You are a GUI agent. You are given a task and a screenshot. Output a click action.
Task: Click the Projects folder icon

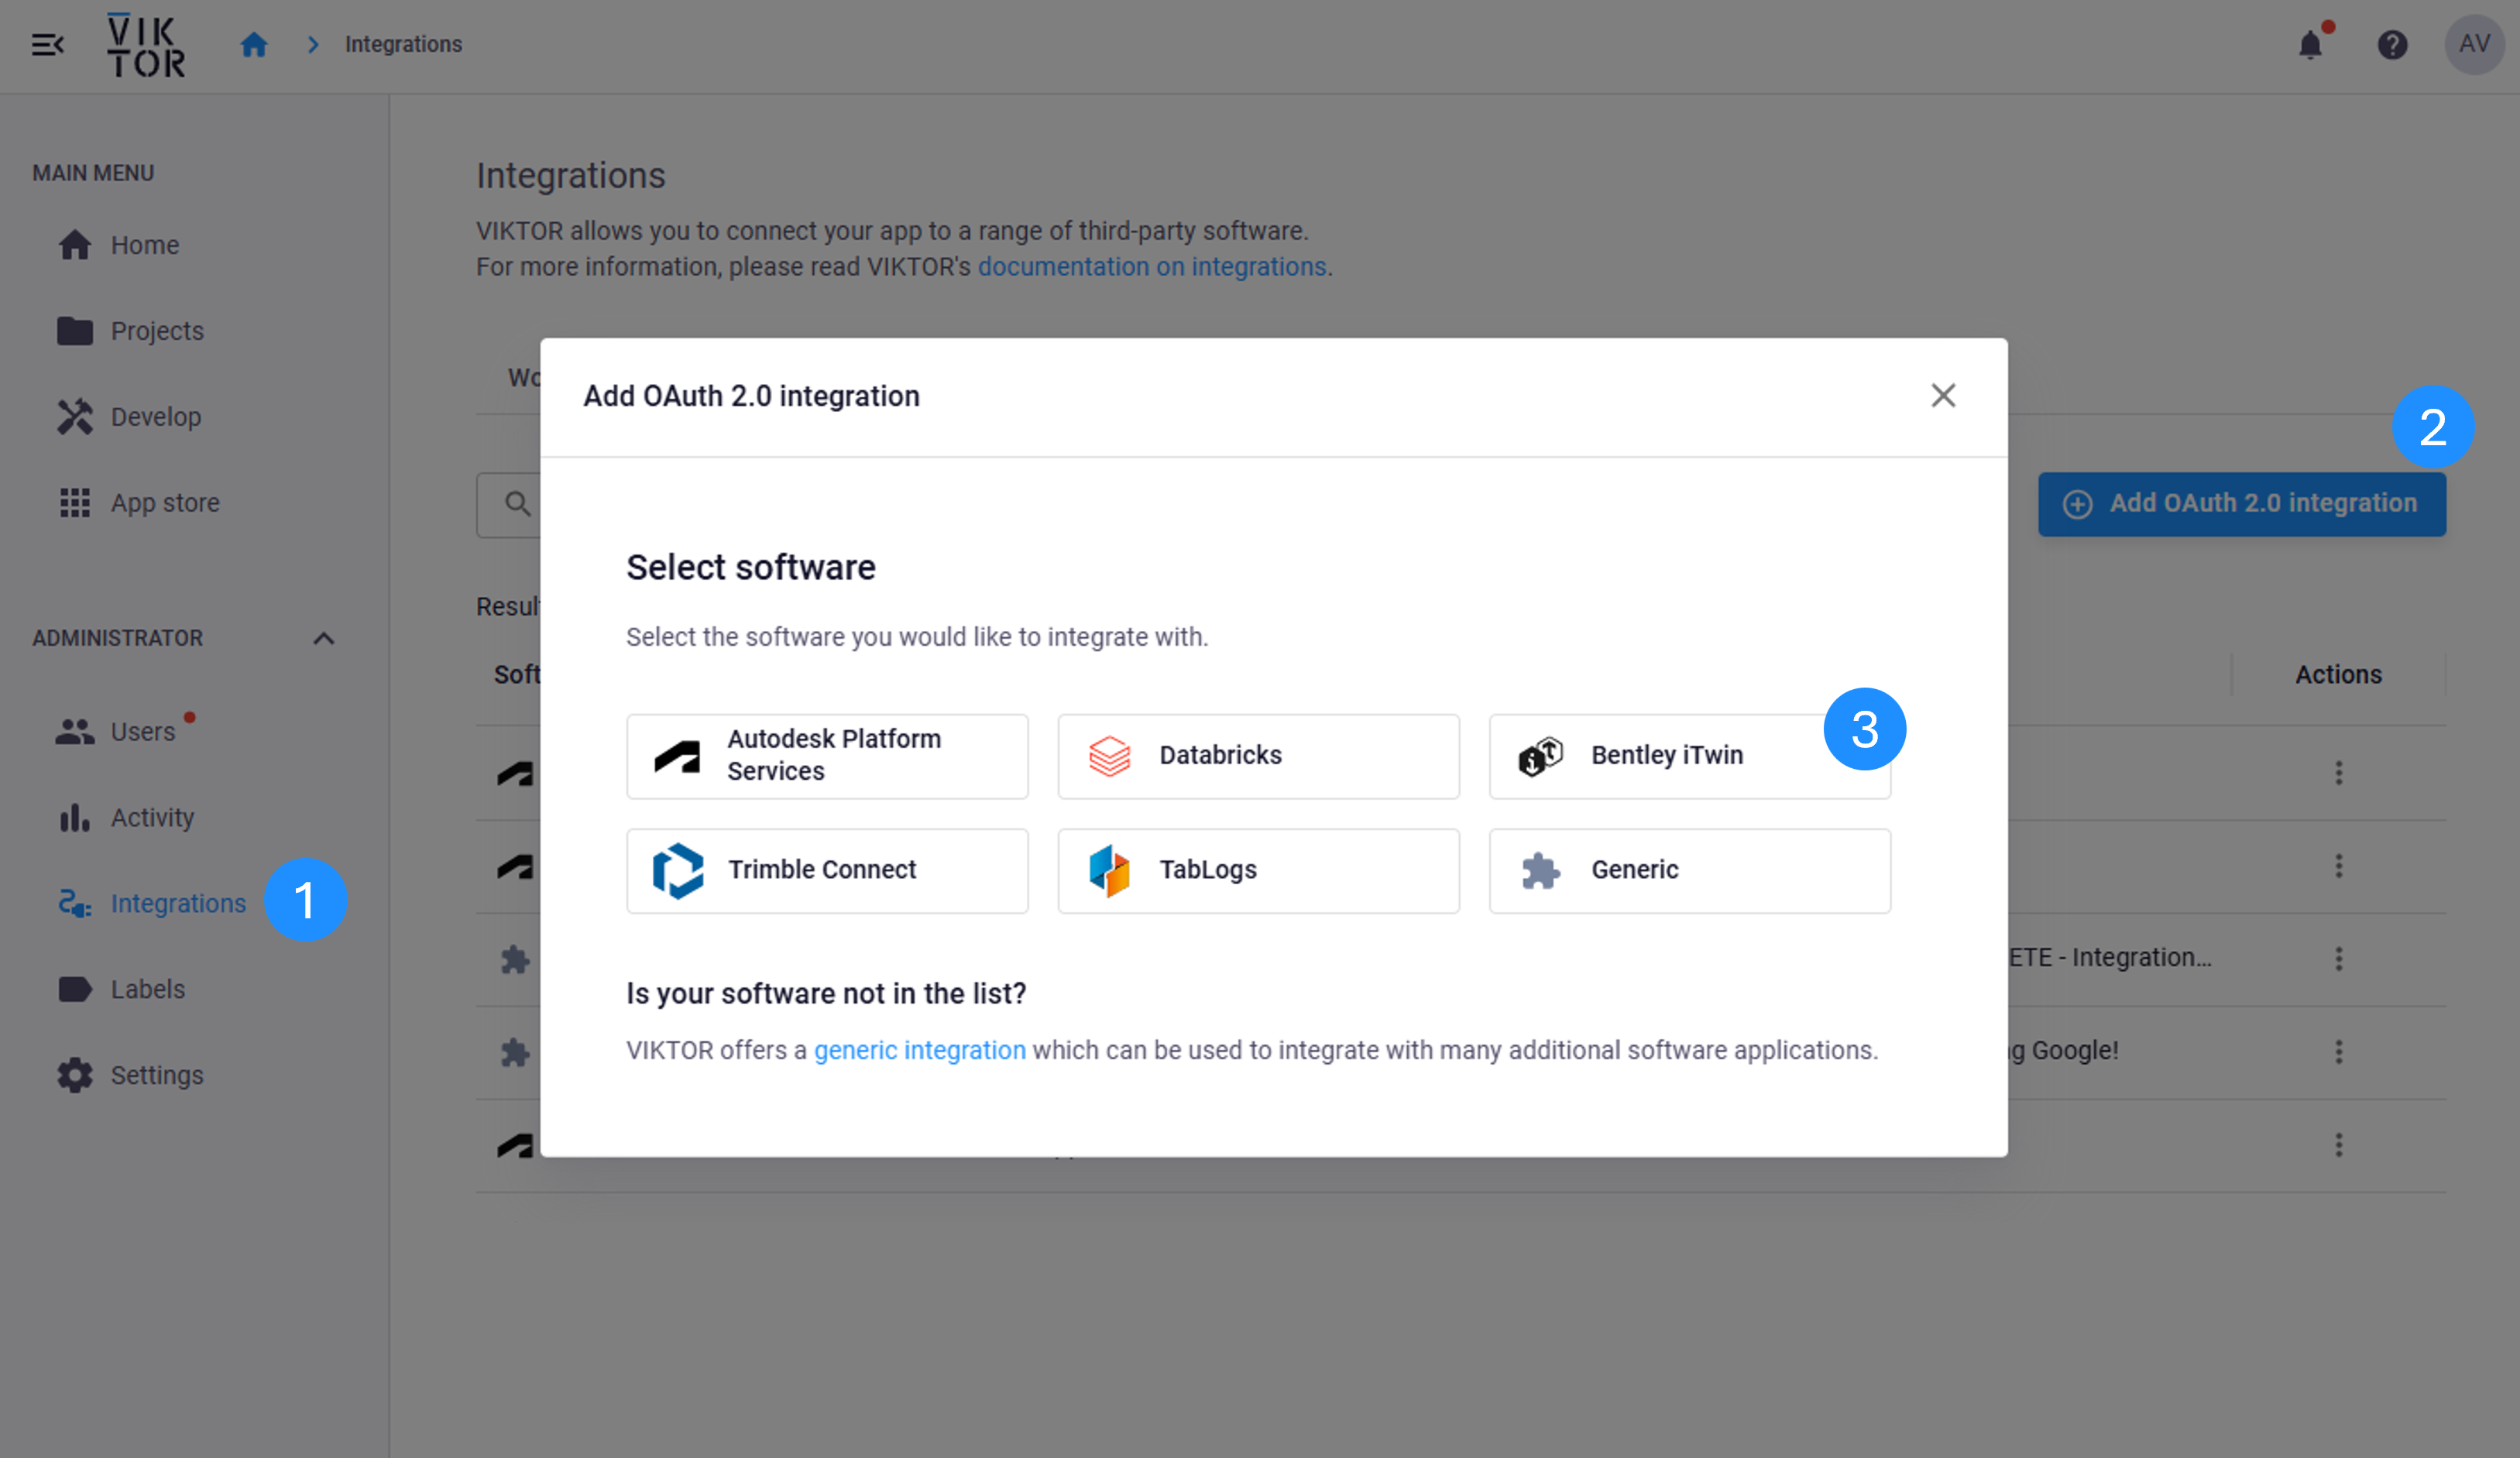pos(75,331)
